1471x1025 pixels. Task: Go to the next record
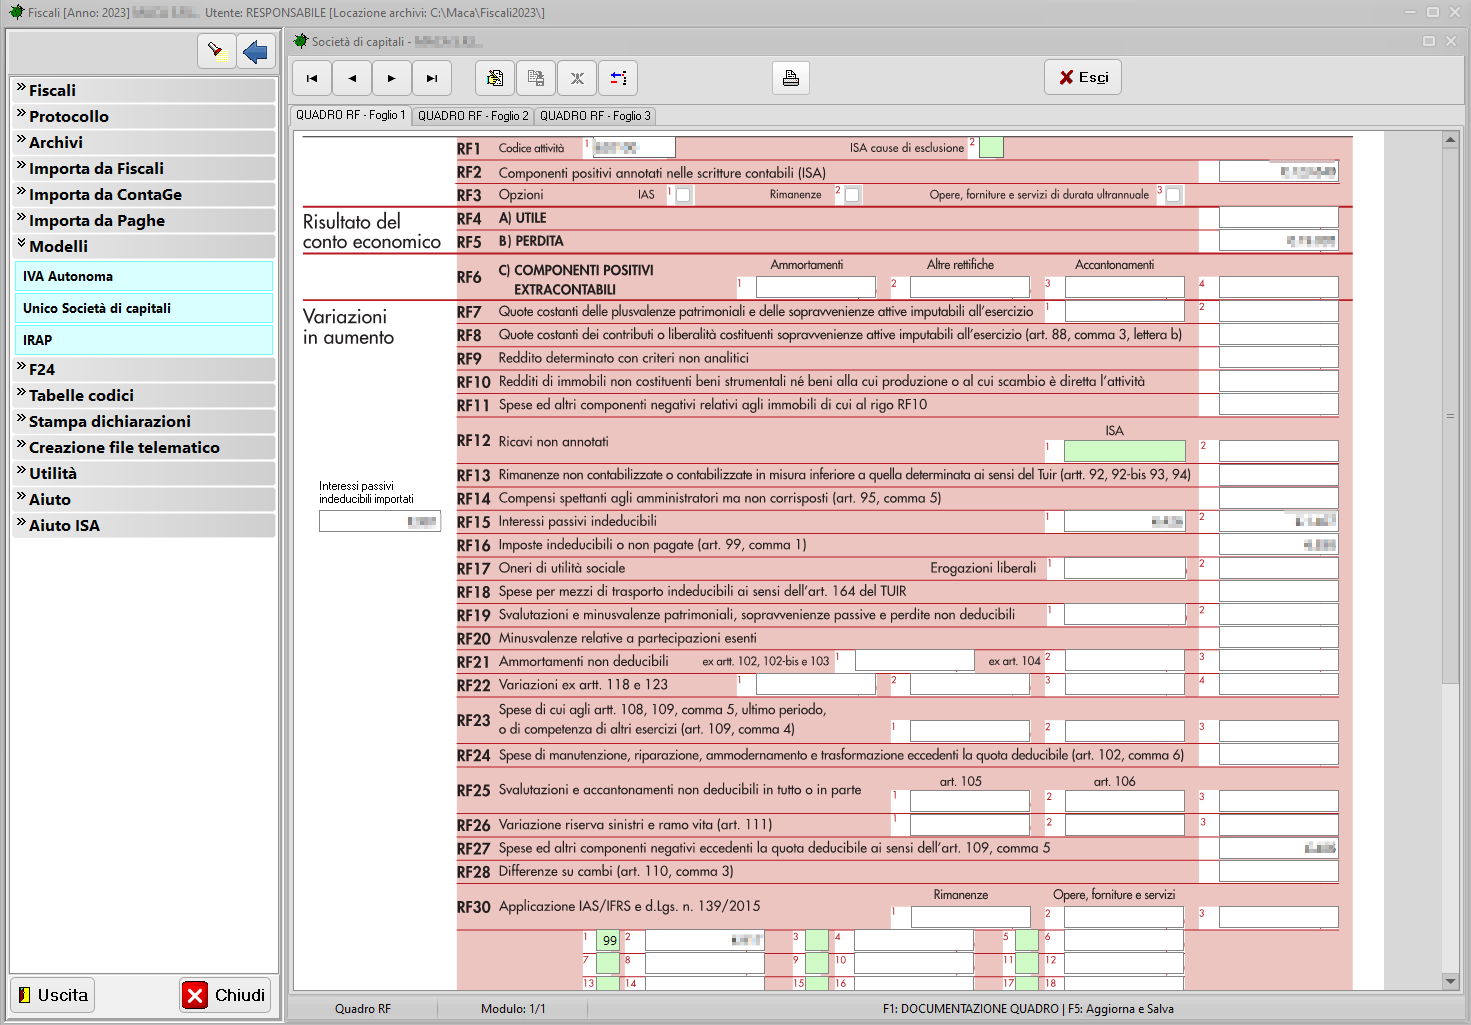tap(392, 78)
